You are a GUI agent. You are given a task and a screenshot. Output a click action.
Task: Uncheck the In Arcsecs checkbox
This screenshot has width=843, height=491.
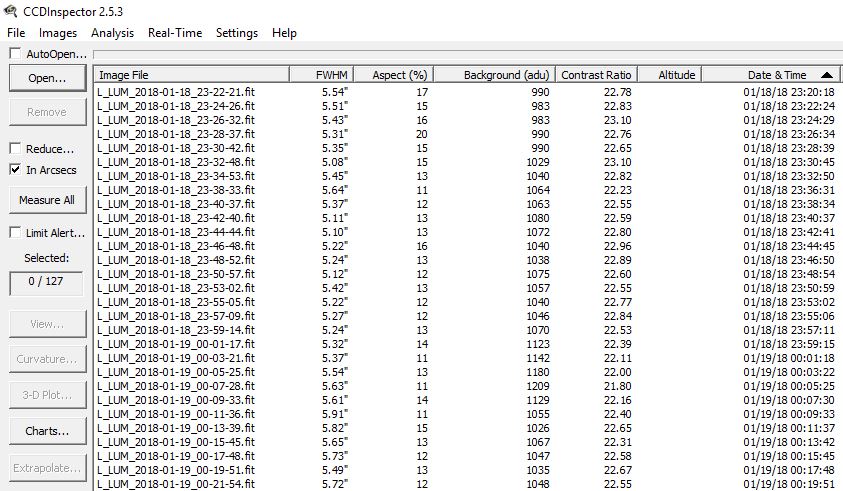15,170
